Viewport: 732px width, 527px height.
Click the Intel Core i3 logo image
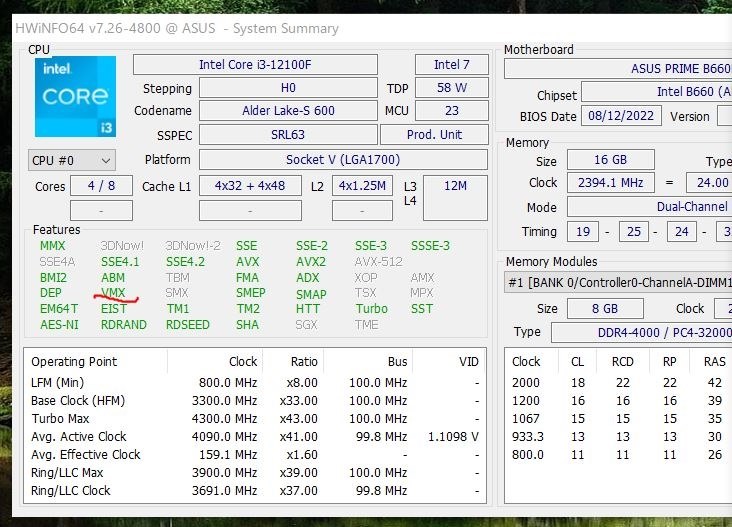point(75,96)
